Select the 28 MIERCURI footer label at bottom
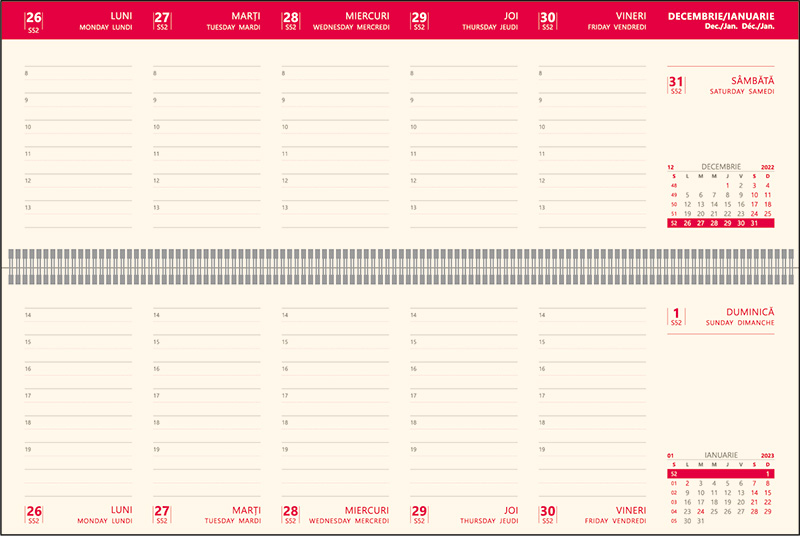The image size is (800, 536). (336, 514)
